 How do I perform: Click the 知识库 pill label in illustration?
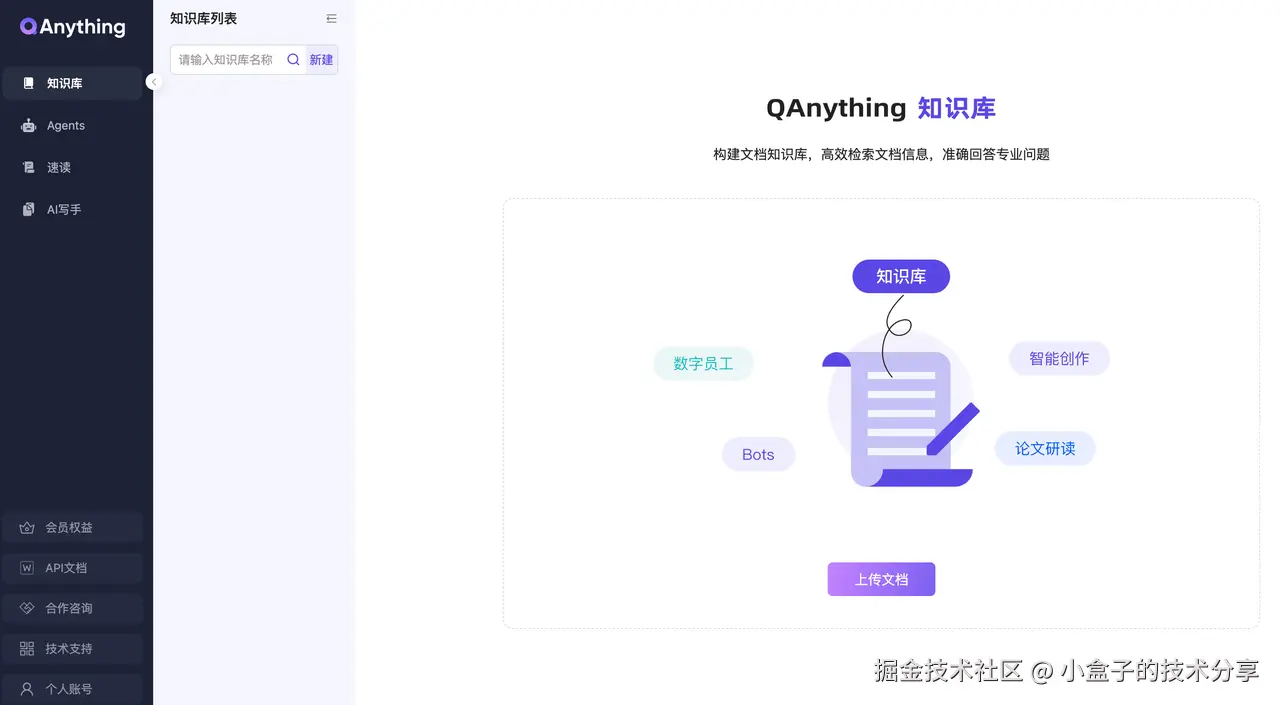coord(901,276)
